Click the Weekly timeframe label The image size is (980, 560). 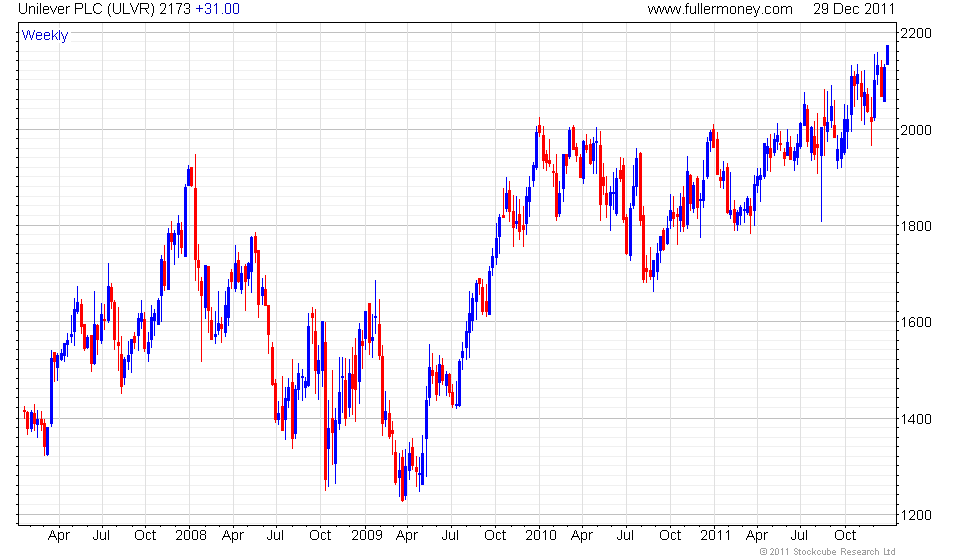click(44, 36)
